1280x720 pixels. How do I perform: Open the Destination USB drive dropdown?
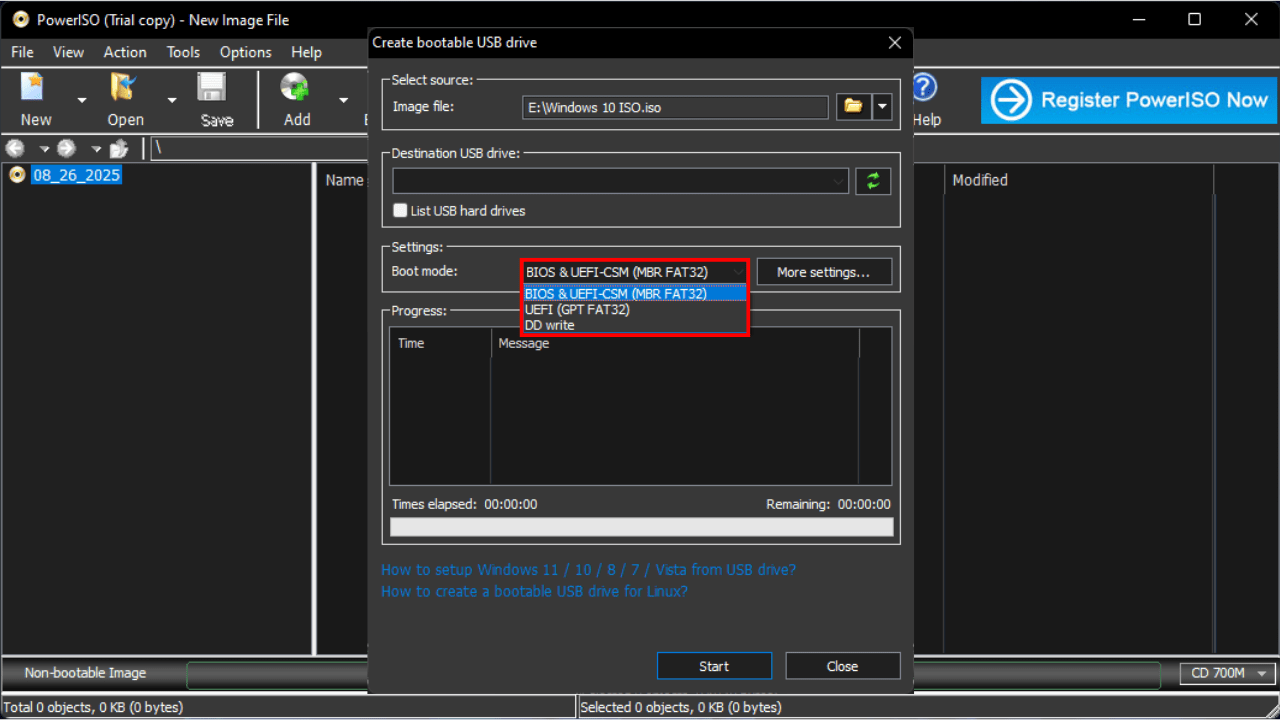click(838, 181)
